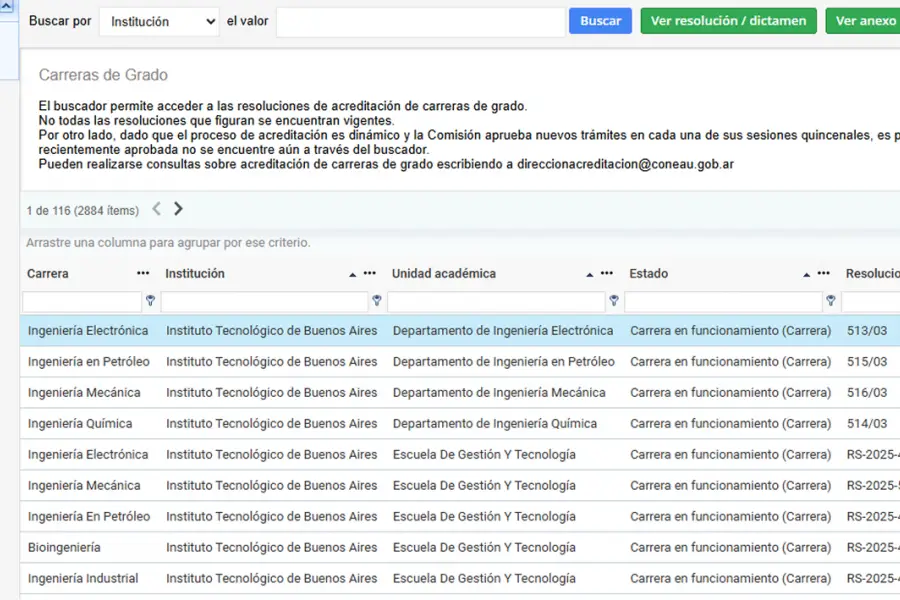
Task: Open the Institución column header menu
Action: (368, 273)
